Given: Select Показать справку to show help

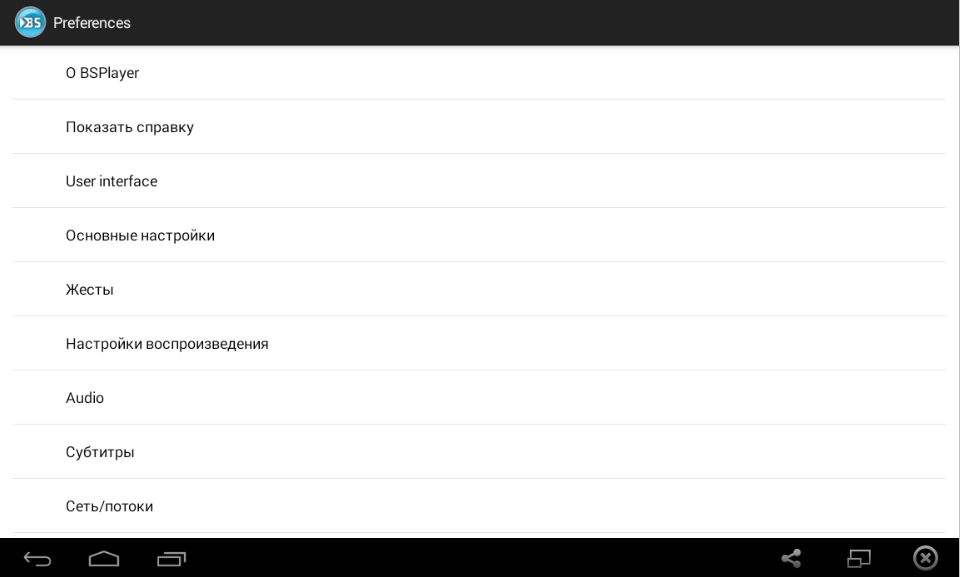Looking at the screenshot, I should click(130, 127).
